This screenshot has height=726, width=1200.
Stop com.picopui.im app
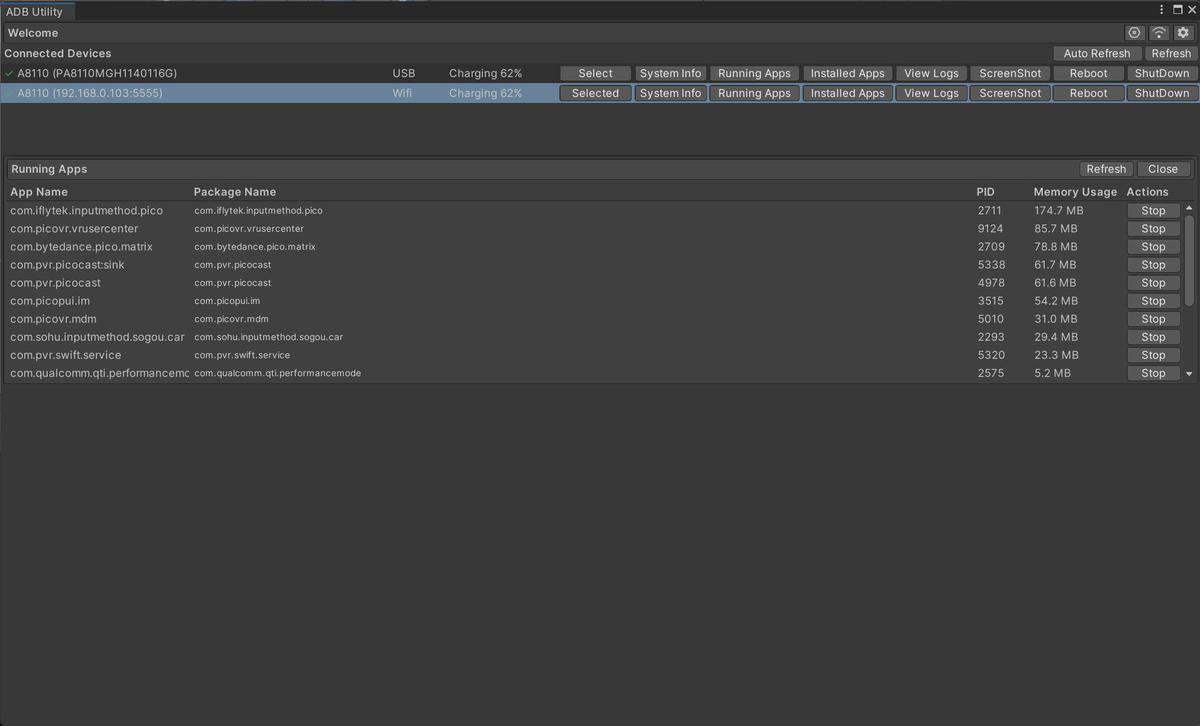click(x=1153, y=301)
